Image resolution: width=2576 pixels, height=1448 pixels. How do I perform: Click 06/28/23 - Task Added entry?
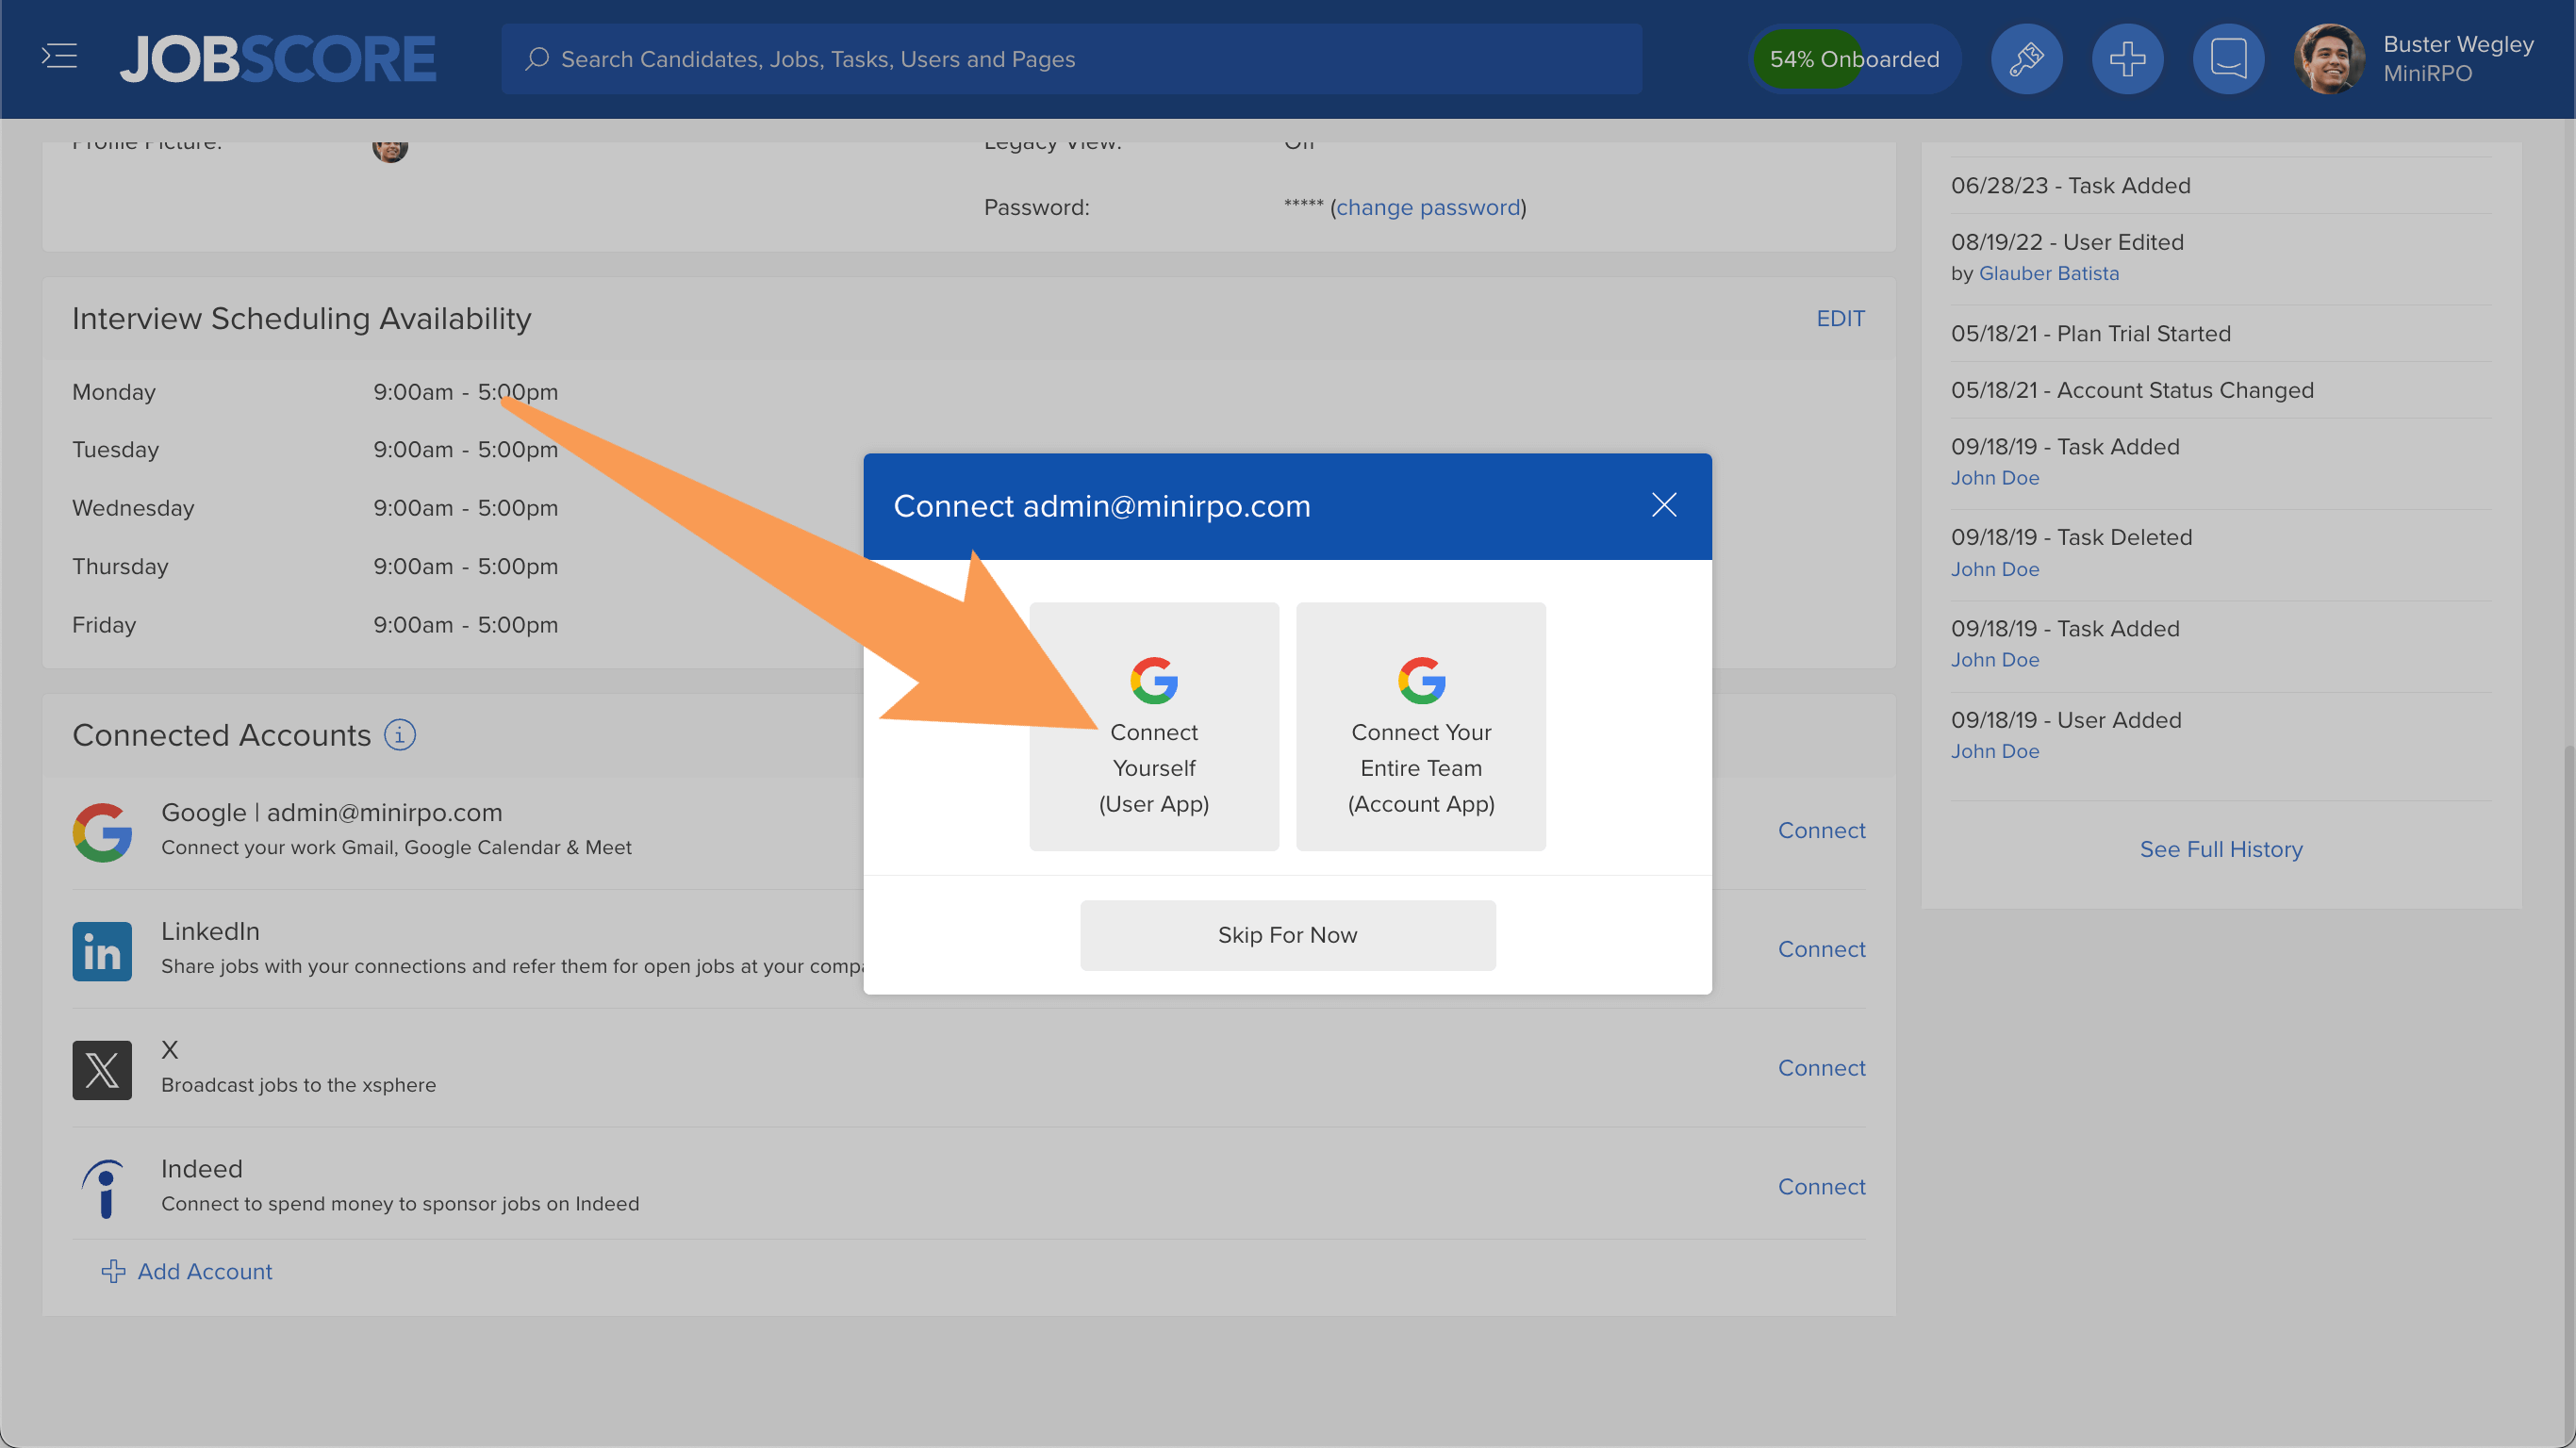pyautogui.click(x=2070, y=185)
